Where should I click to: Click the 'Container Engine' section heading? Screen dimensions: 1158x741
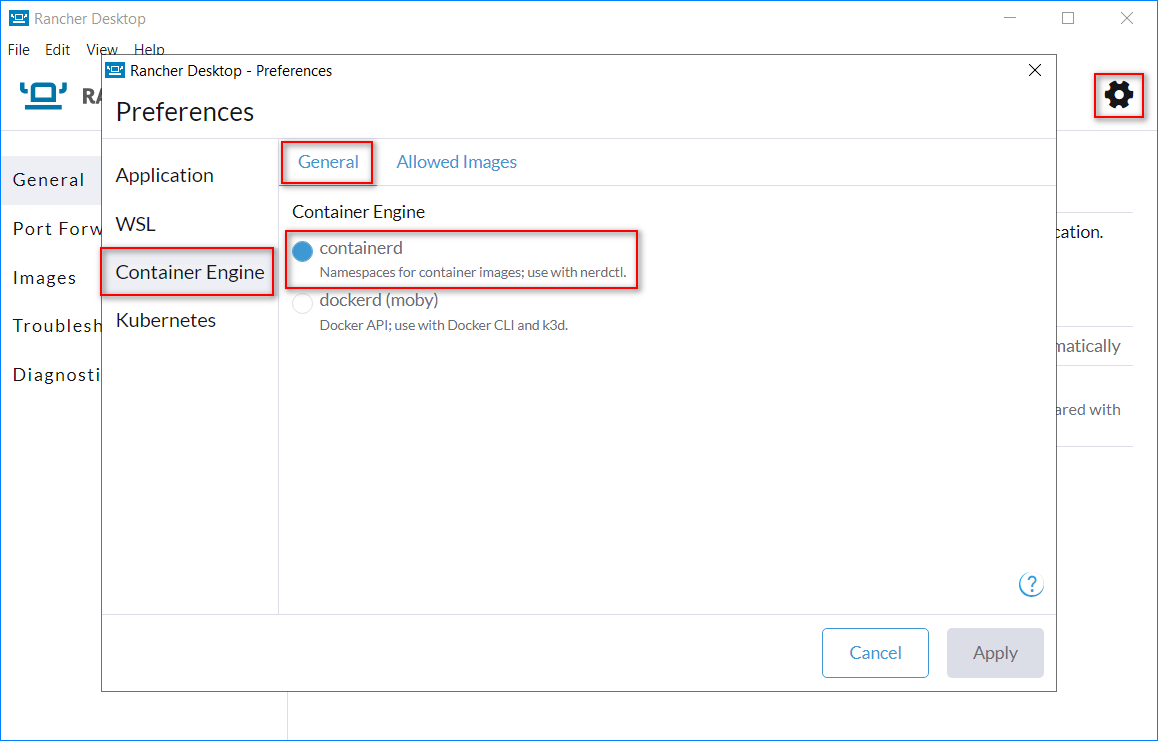(358, 212)
